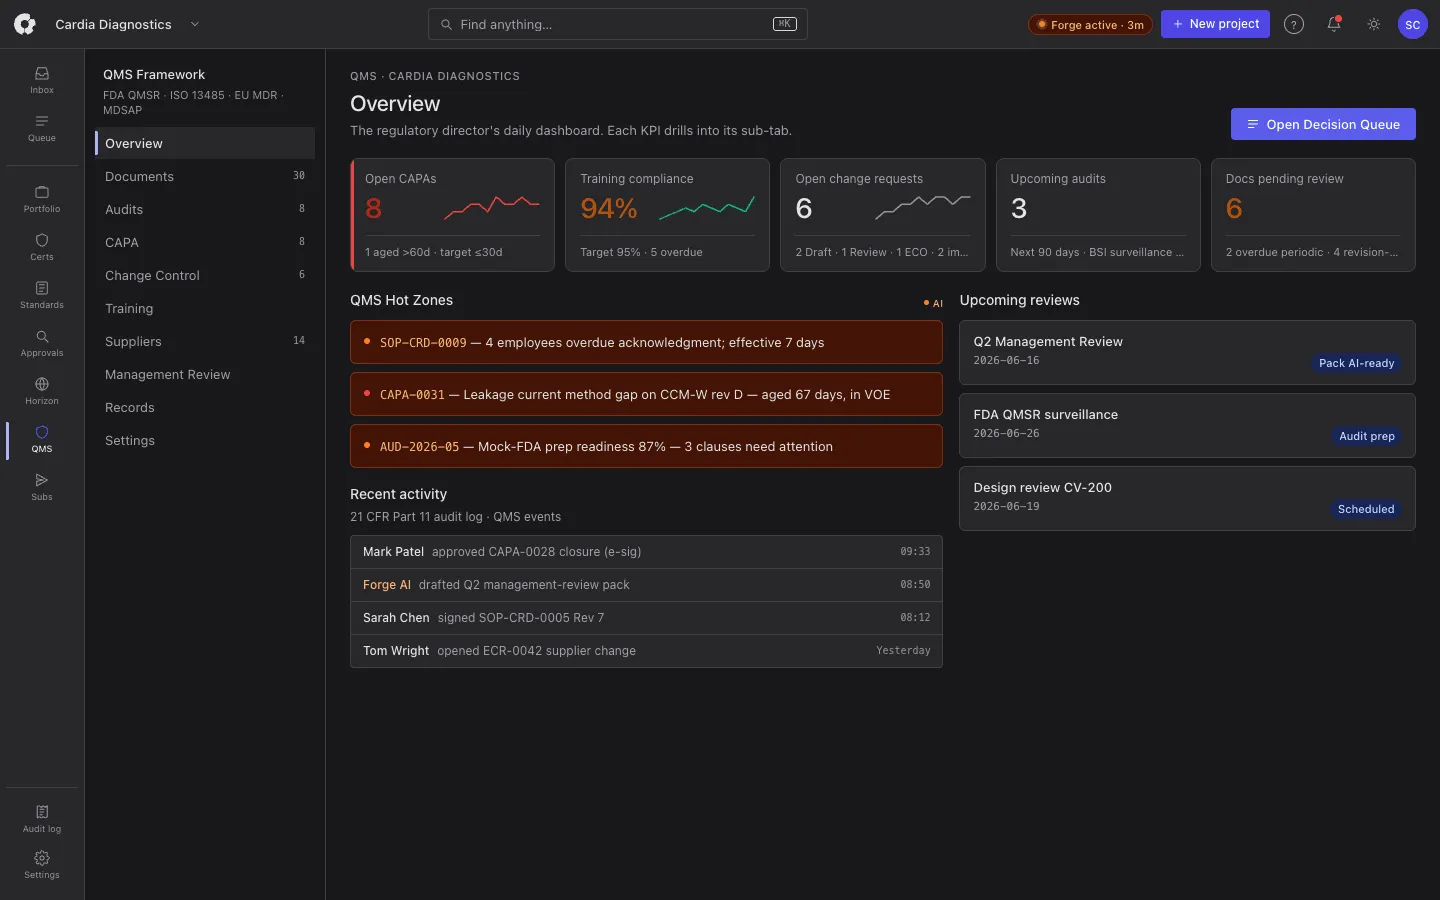Open the Suppliers section
Screen dimensions: 1440x900
tap(205, 341)
